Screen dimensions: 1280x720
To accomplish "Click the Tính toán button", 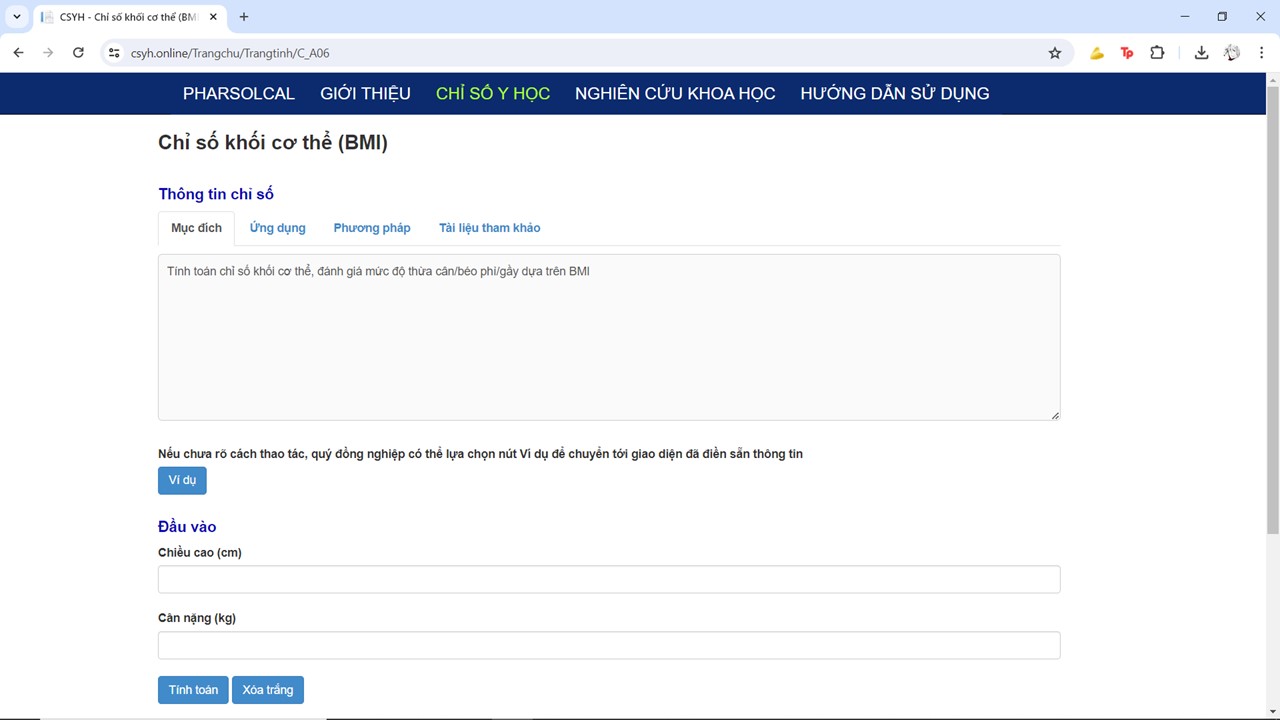I will coord(193,690).
